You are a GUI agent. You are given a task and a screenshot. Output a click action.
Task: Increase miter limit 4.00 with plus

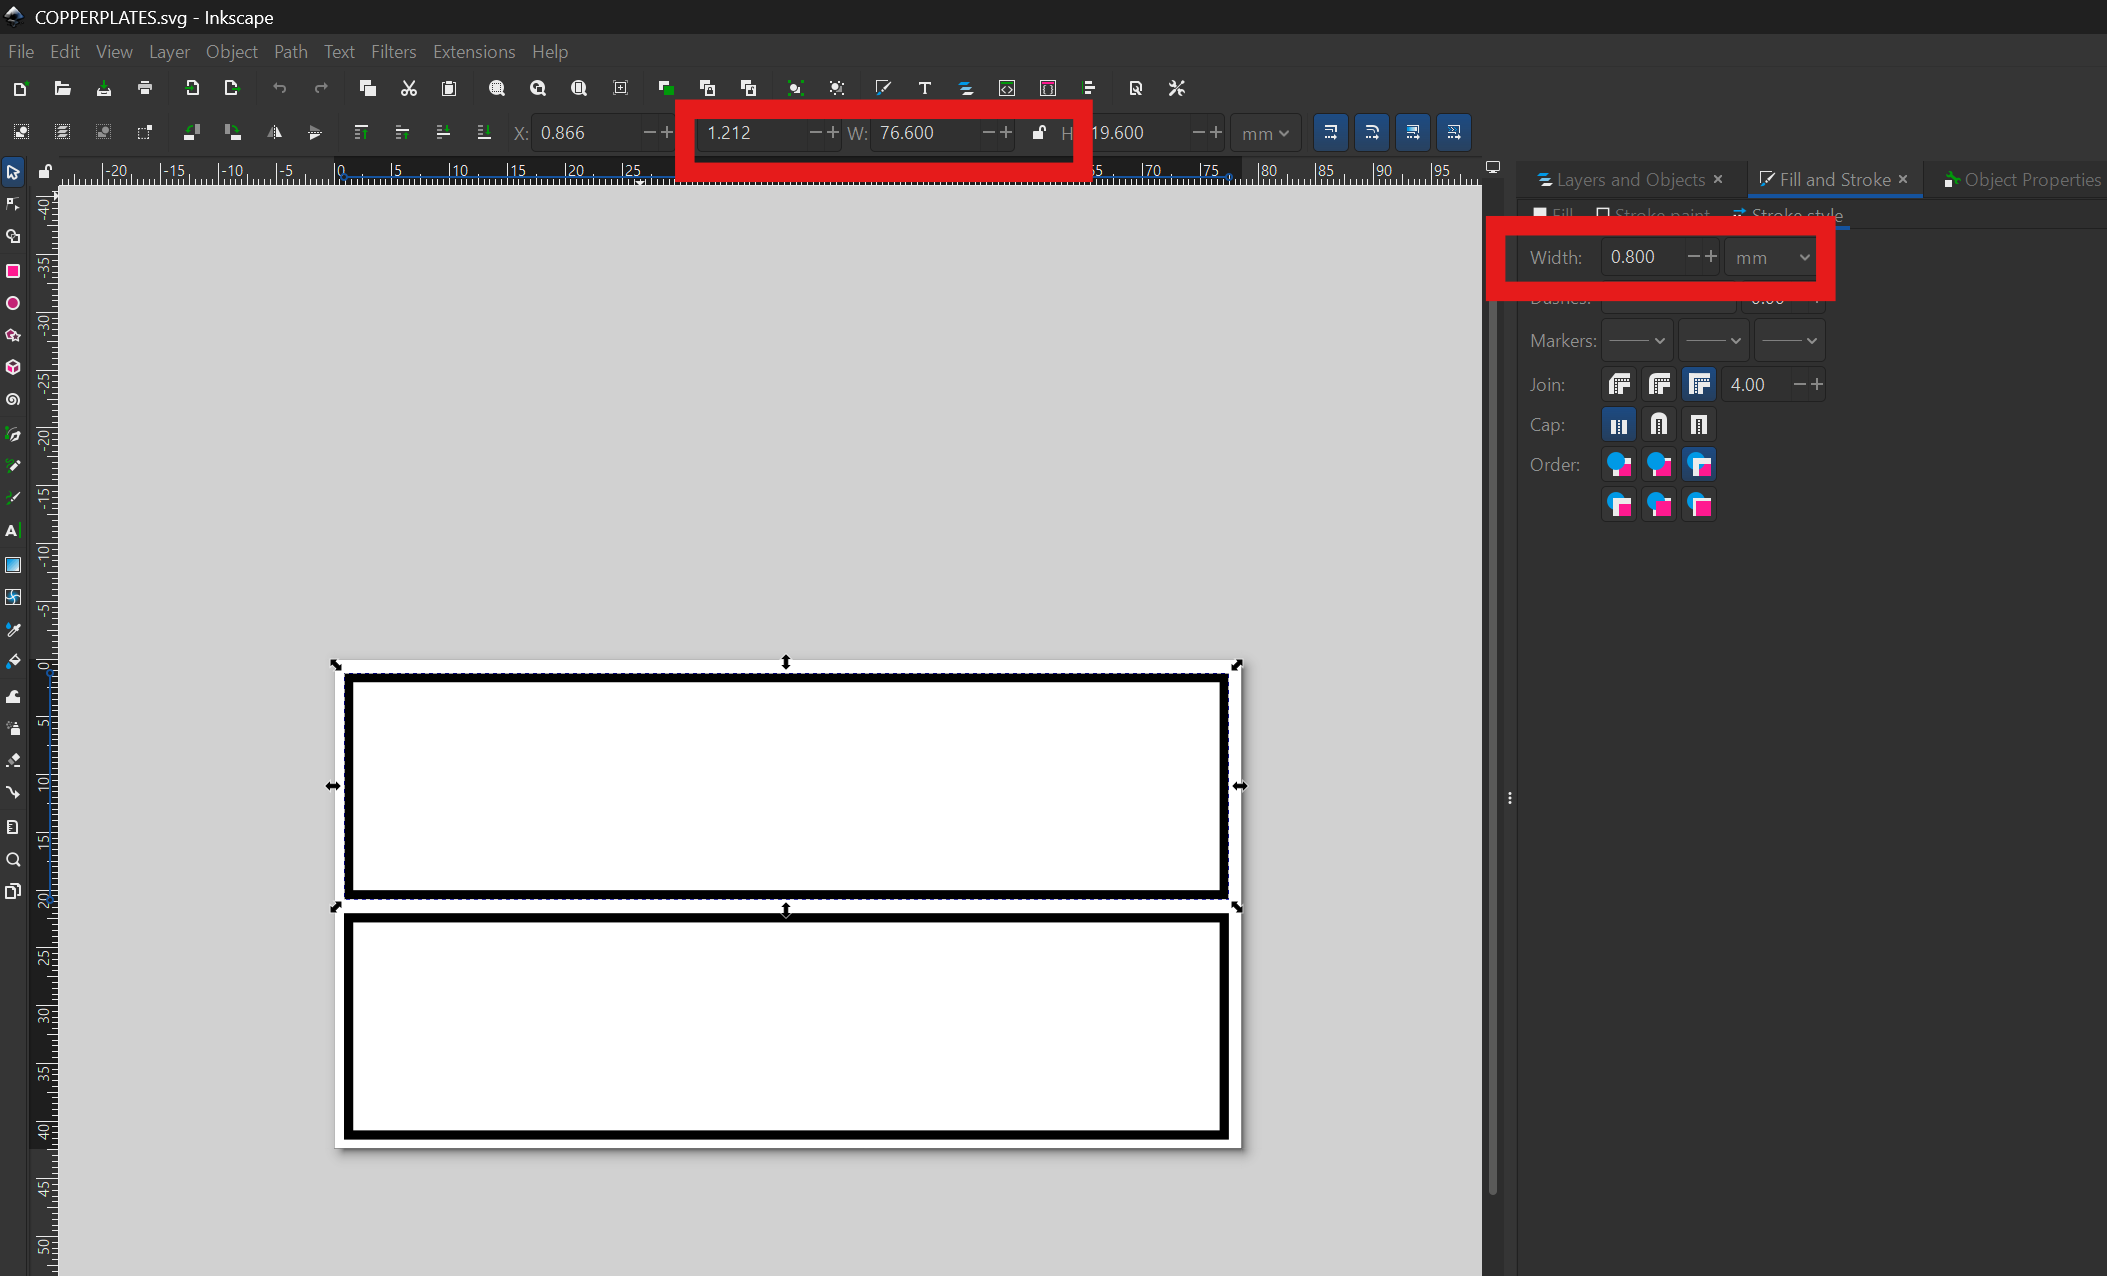(x=1817, y=384)
